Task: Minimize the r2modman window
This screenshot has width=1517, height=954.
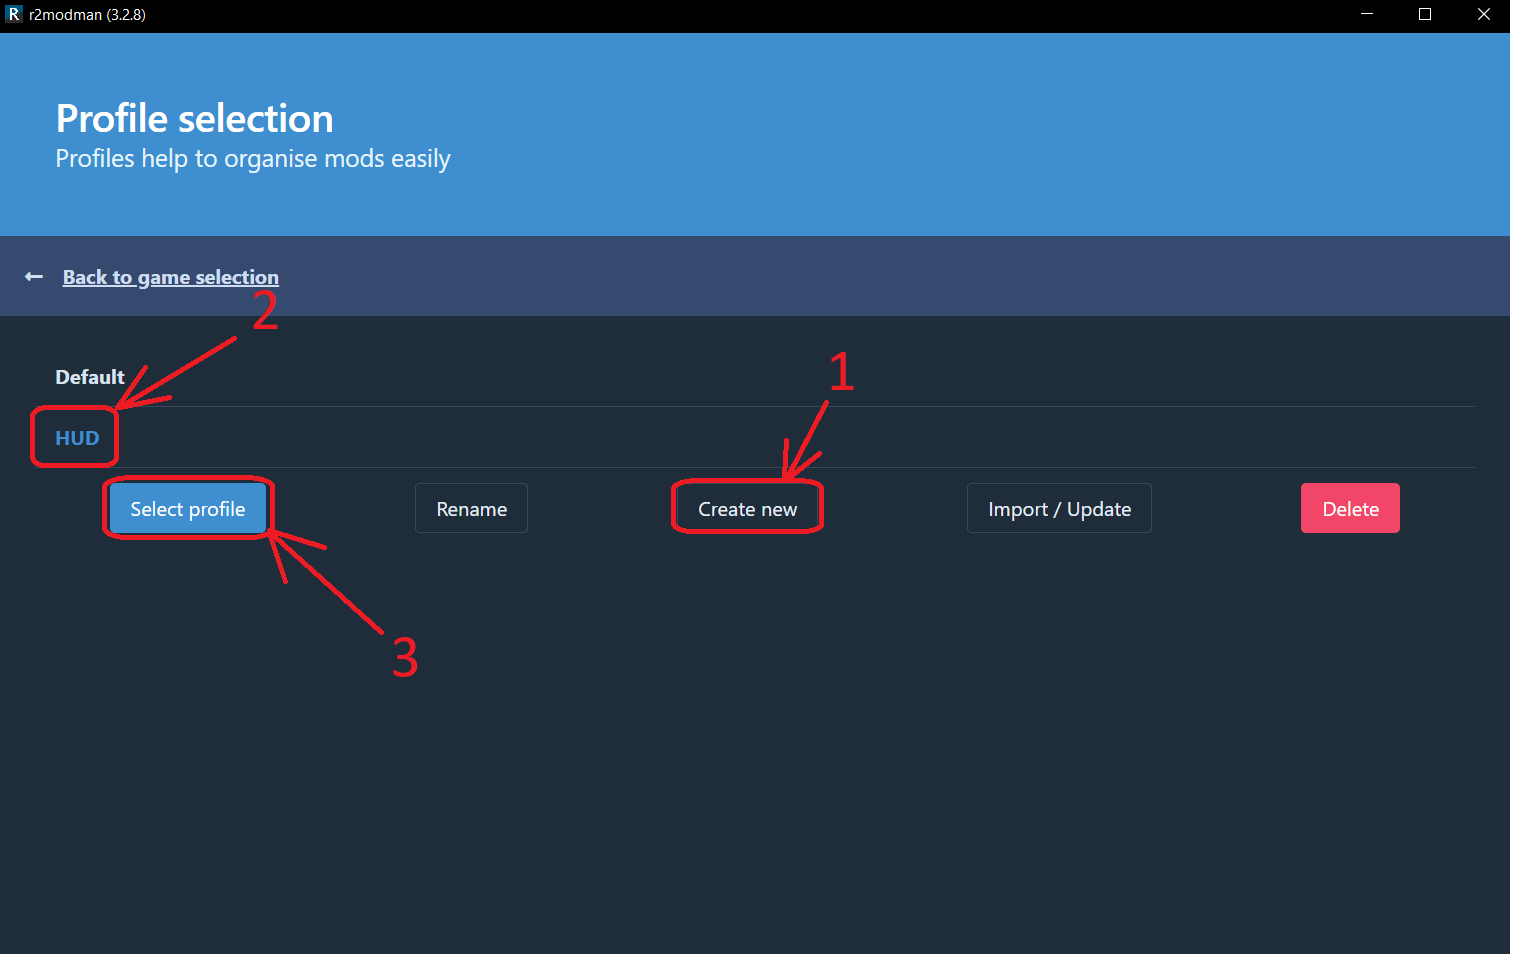Action: (1367, 14)
